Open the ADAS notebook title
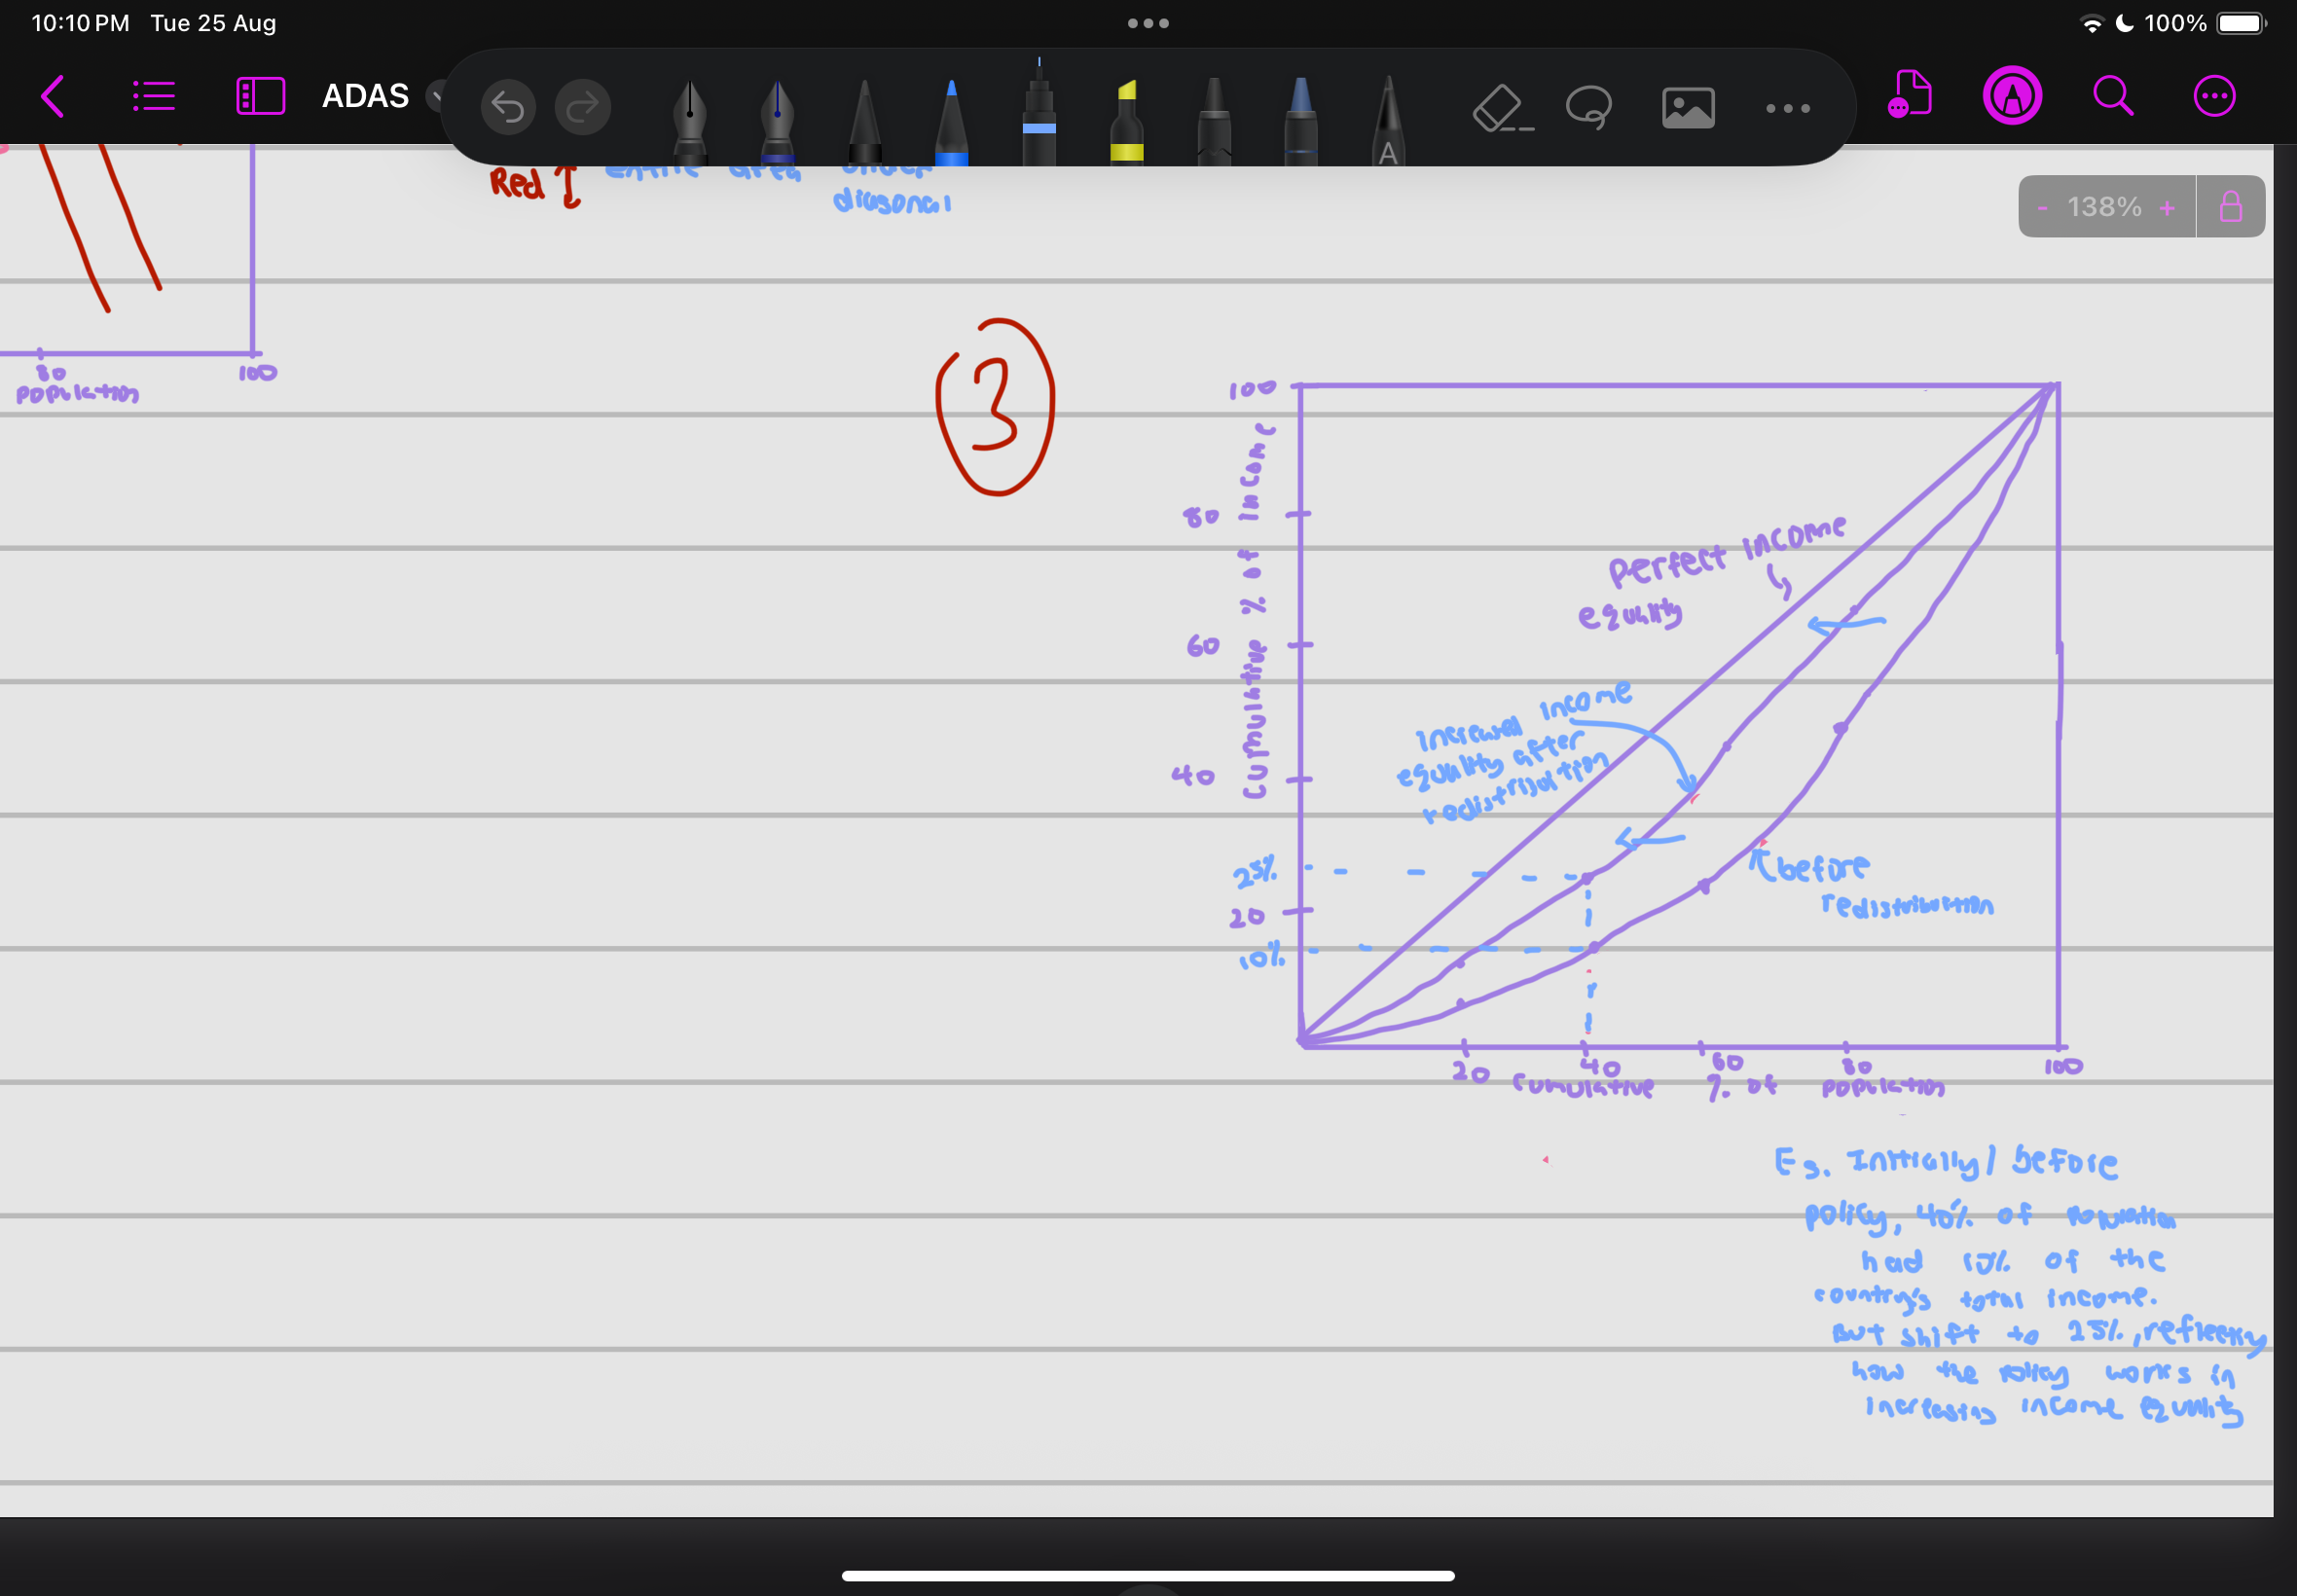The image size is (2297, 1596). click(x=365, y=96)
